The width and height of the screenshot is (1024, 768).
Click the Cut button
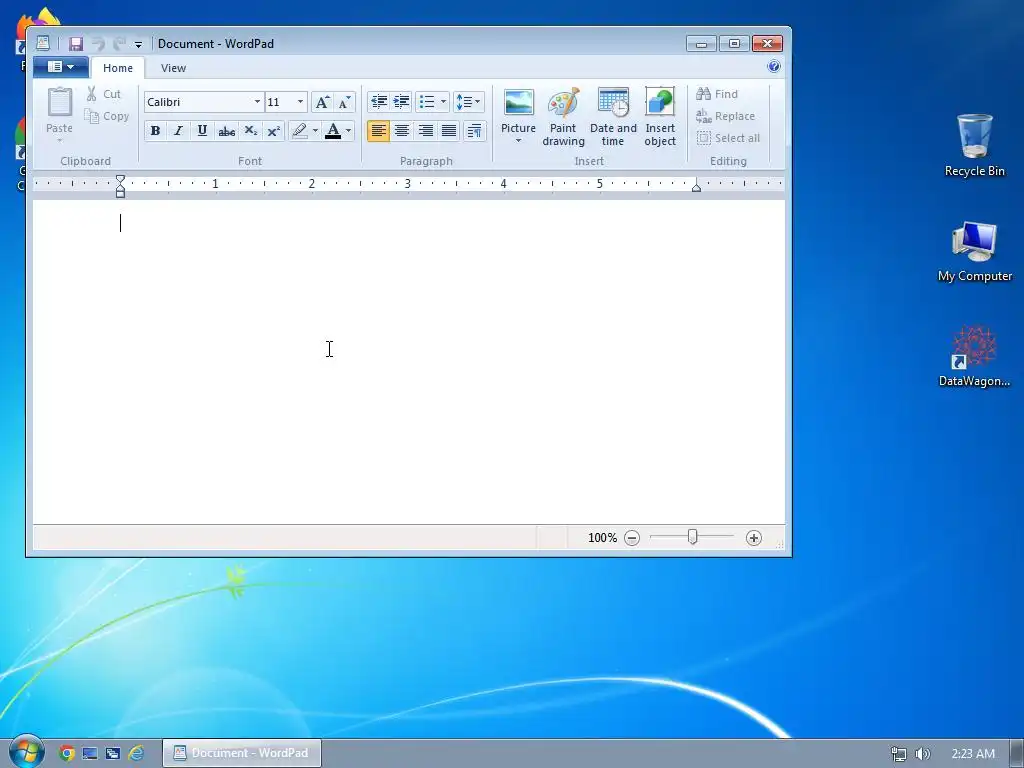[x=104, y=94]
